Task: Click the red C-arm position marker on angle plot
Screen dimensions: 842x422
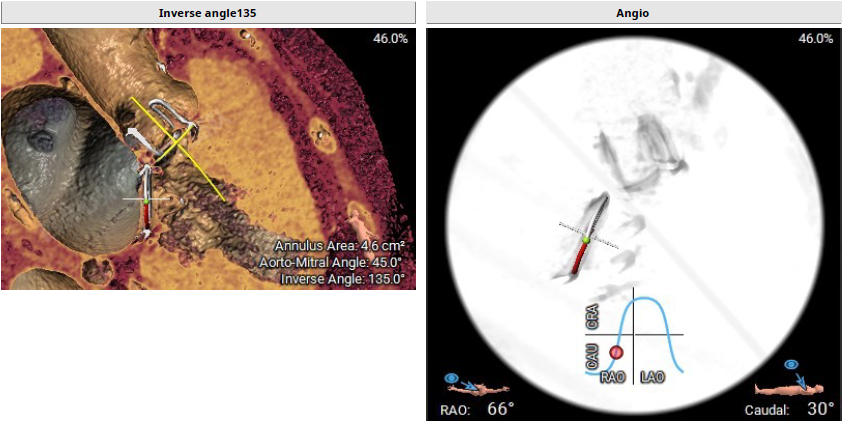Action: point(616,352)
